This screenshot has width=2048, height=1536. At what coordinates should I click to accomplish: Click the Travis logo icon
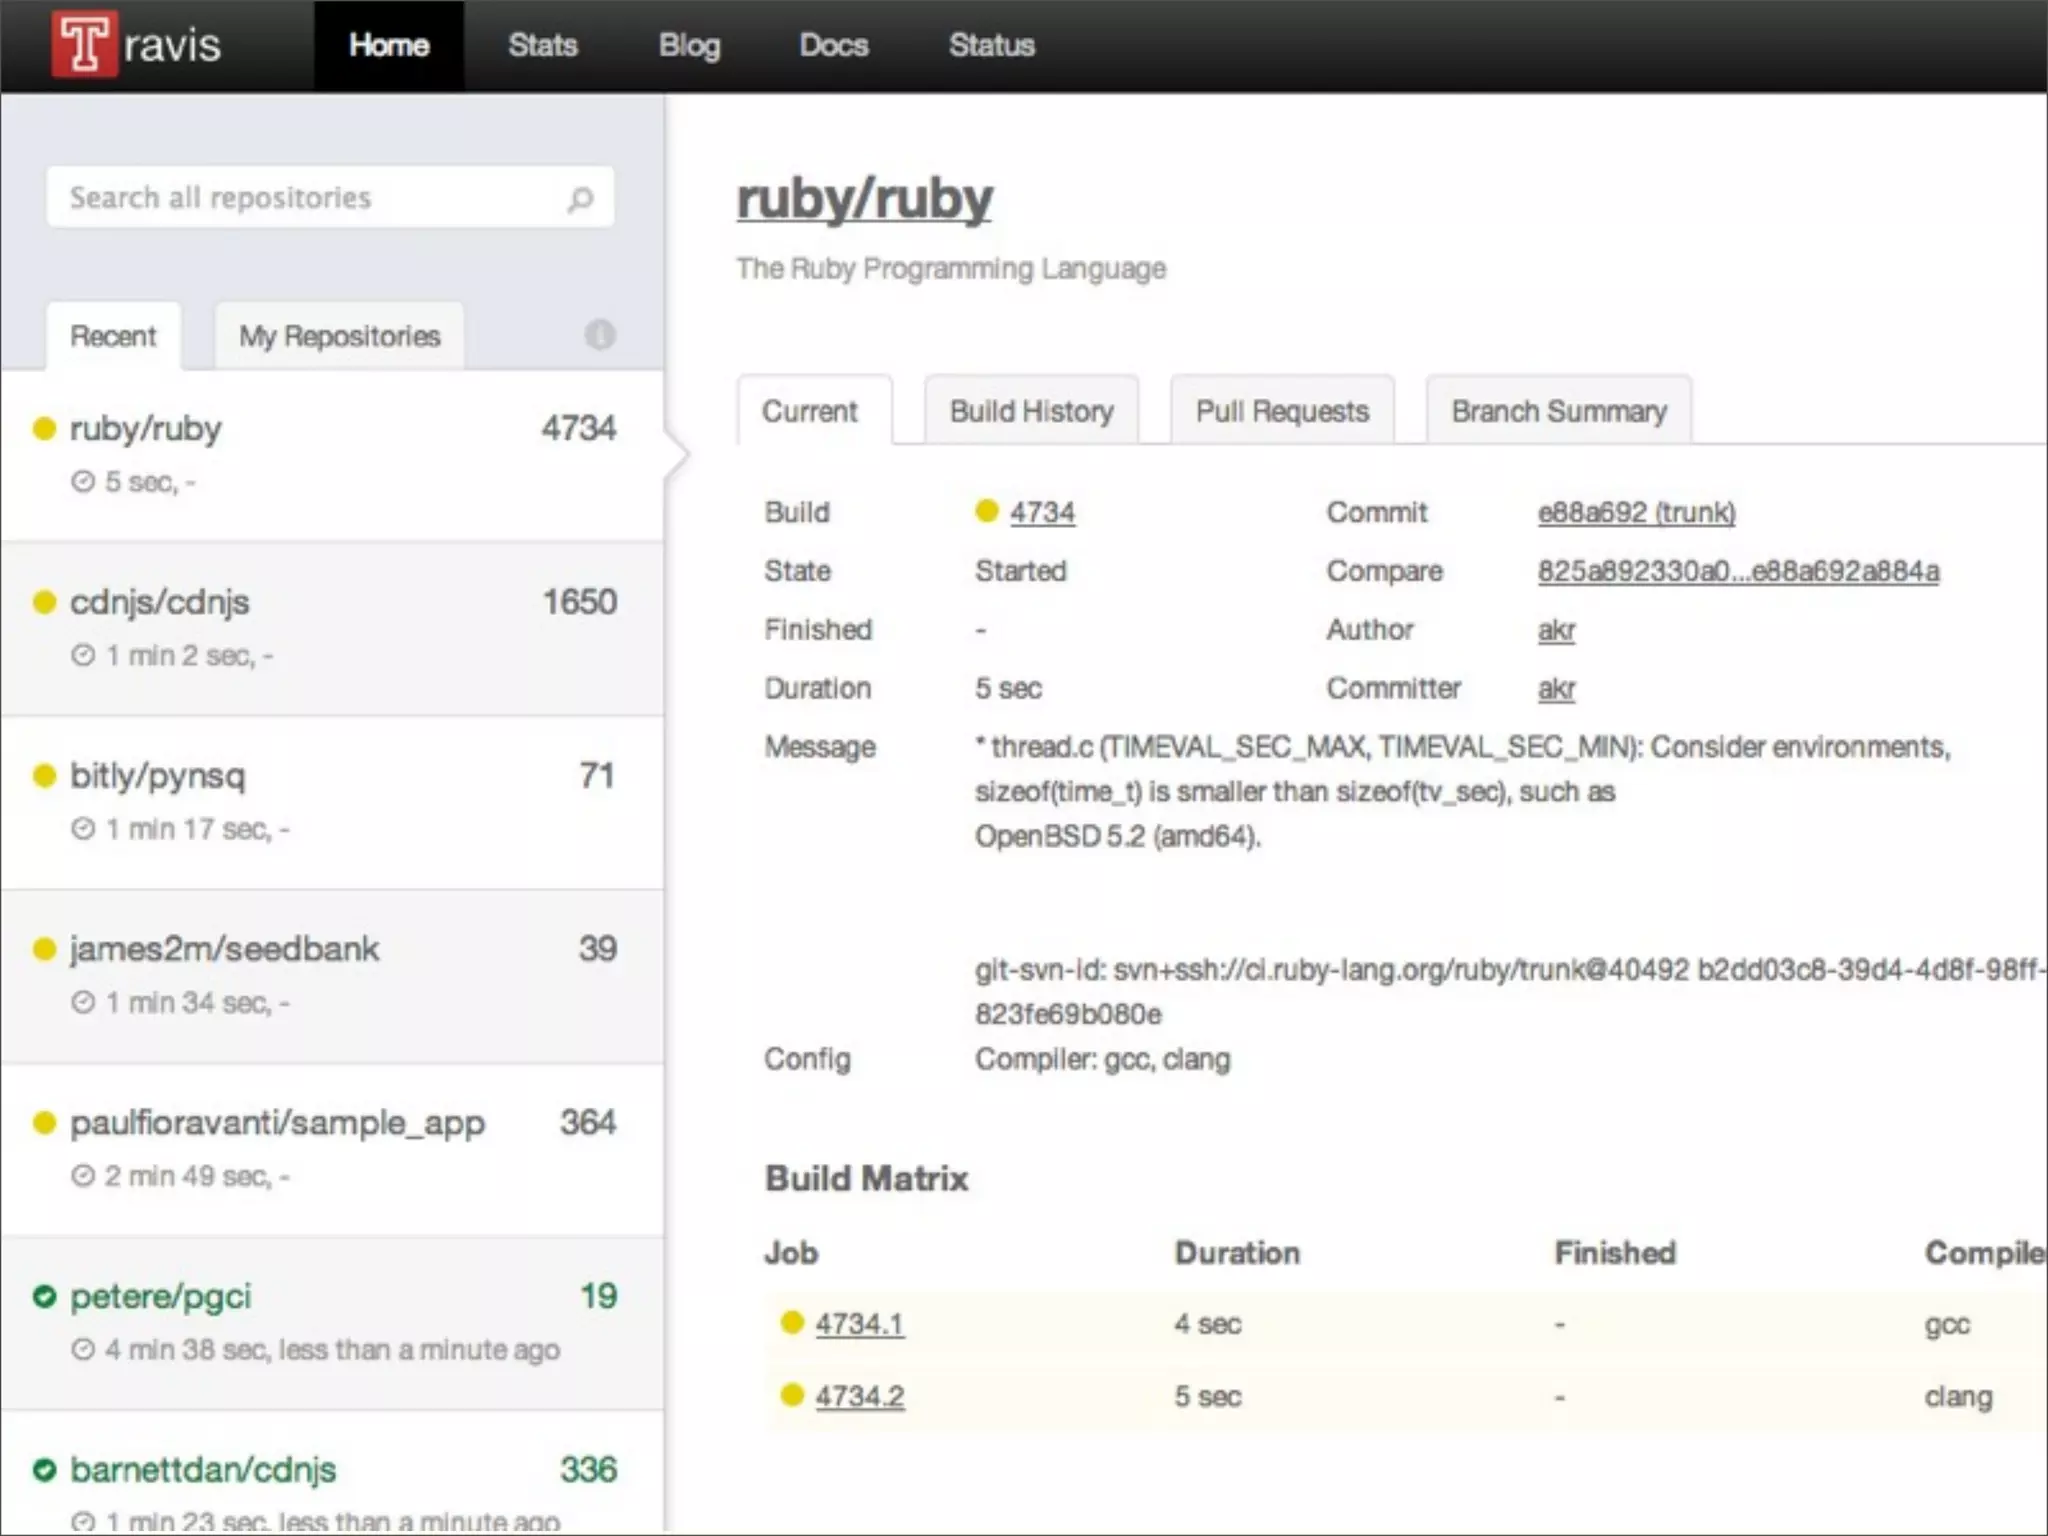[84, 44]
